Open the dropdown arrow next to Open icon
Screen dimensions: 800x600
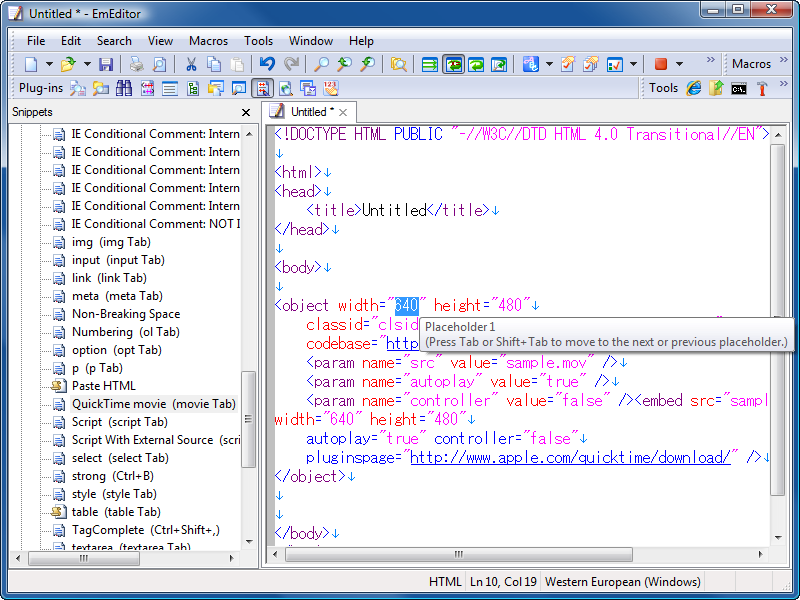pos(87,64)
